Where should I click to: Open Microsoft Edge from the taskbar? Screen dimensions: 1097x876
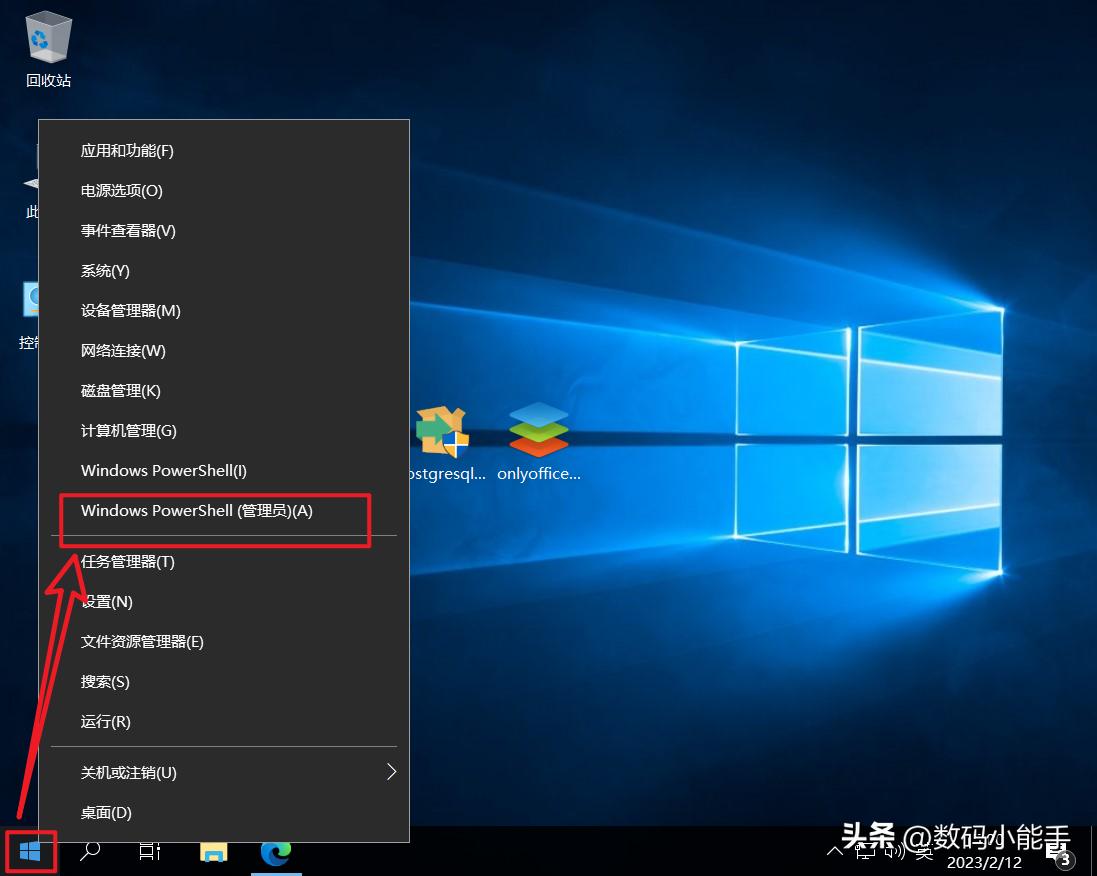(x=276, y=852)
